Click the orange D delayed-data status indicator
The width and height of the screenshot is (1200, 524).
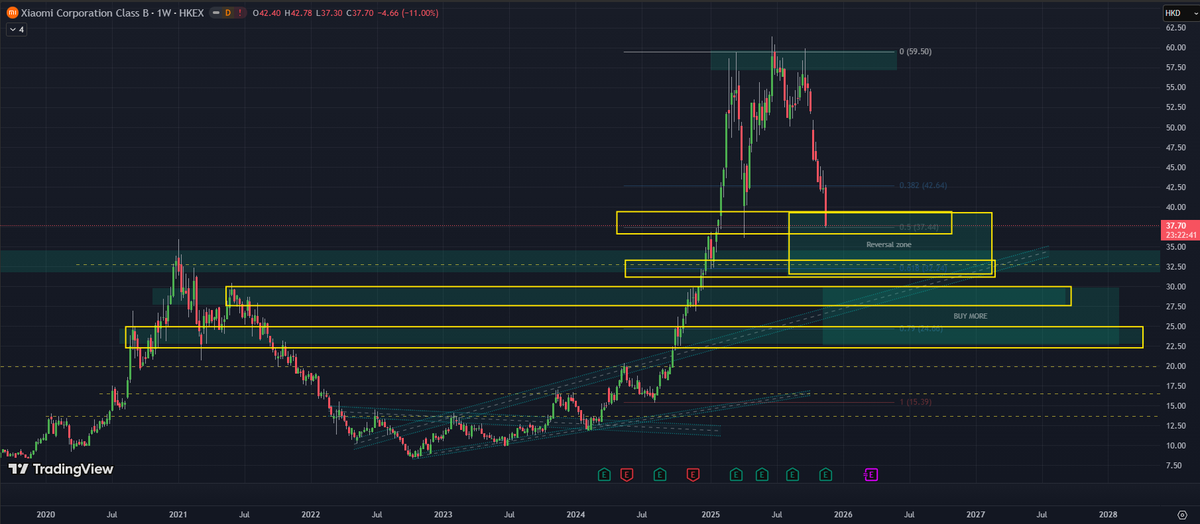tap(228, 13)
